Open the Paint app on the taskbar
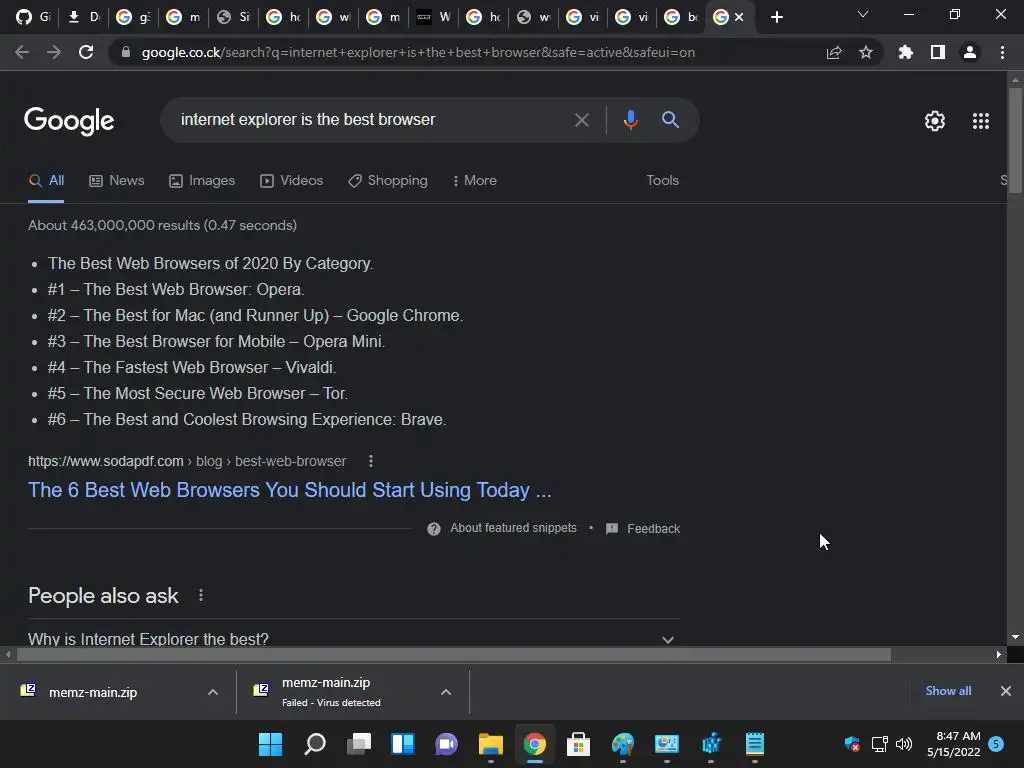 click(622, 744)
